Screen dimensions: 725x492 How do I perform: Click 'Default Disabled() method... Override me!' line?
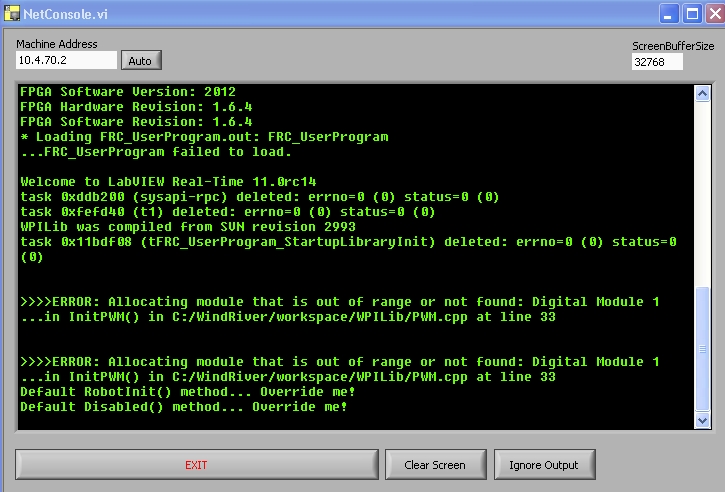click(184, 407)
